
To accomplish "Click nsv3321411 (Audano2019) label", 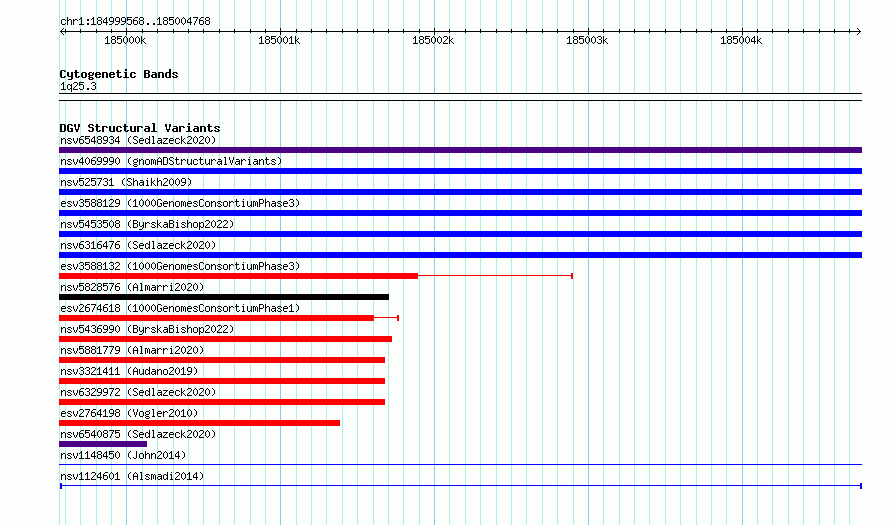I will (129, 371).
